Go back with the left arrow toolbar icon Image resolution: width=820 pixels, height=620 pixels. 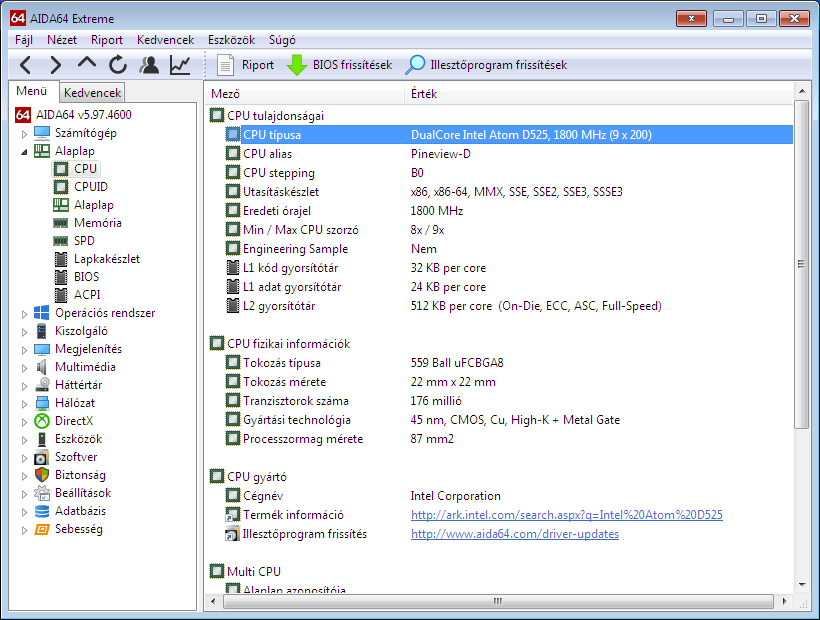[x=25, y=65]
